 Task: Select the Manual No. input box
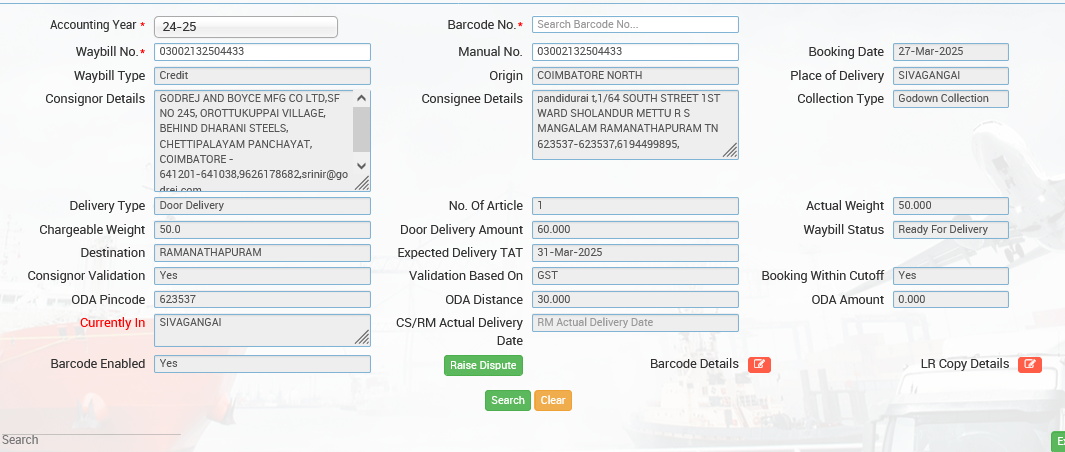(x=635, y=52)
